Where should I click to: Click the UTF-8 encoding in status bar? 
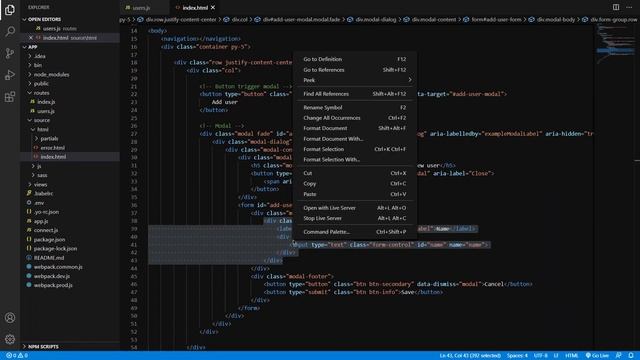pos(540,356)
